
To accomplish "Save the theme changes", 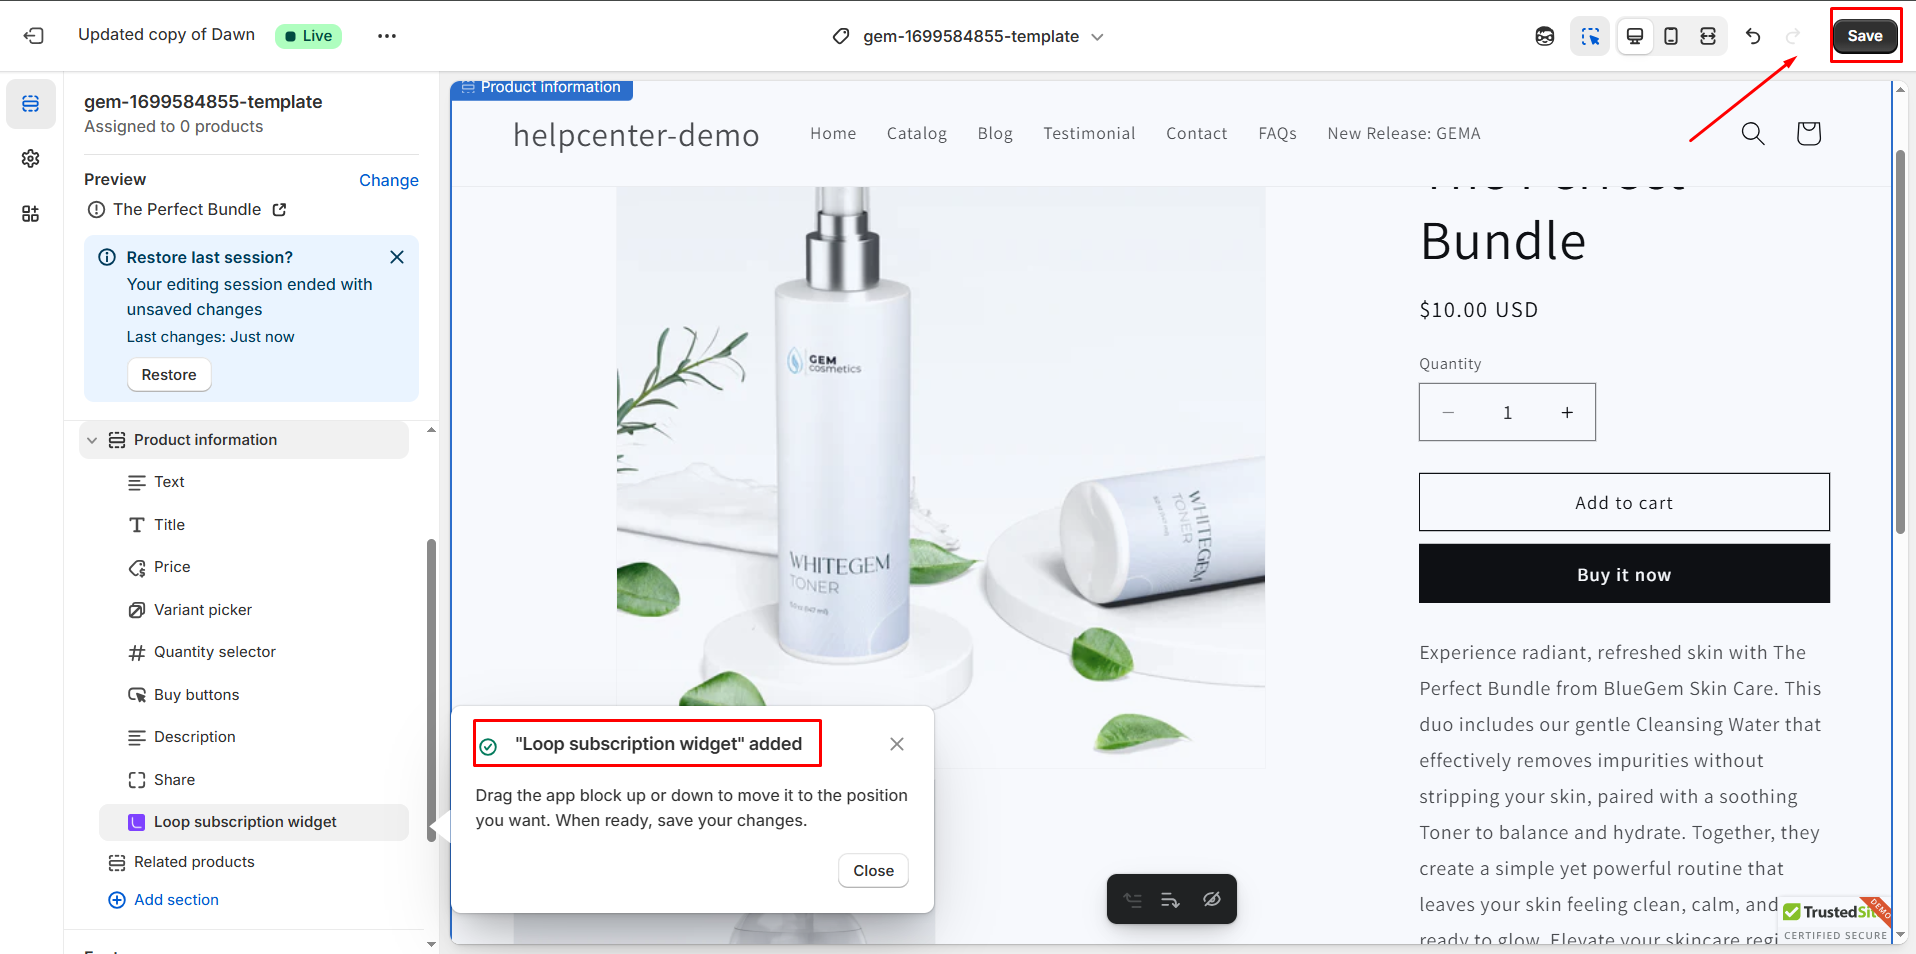I will [1865, 36].
